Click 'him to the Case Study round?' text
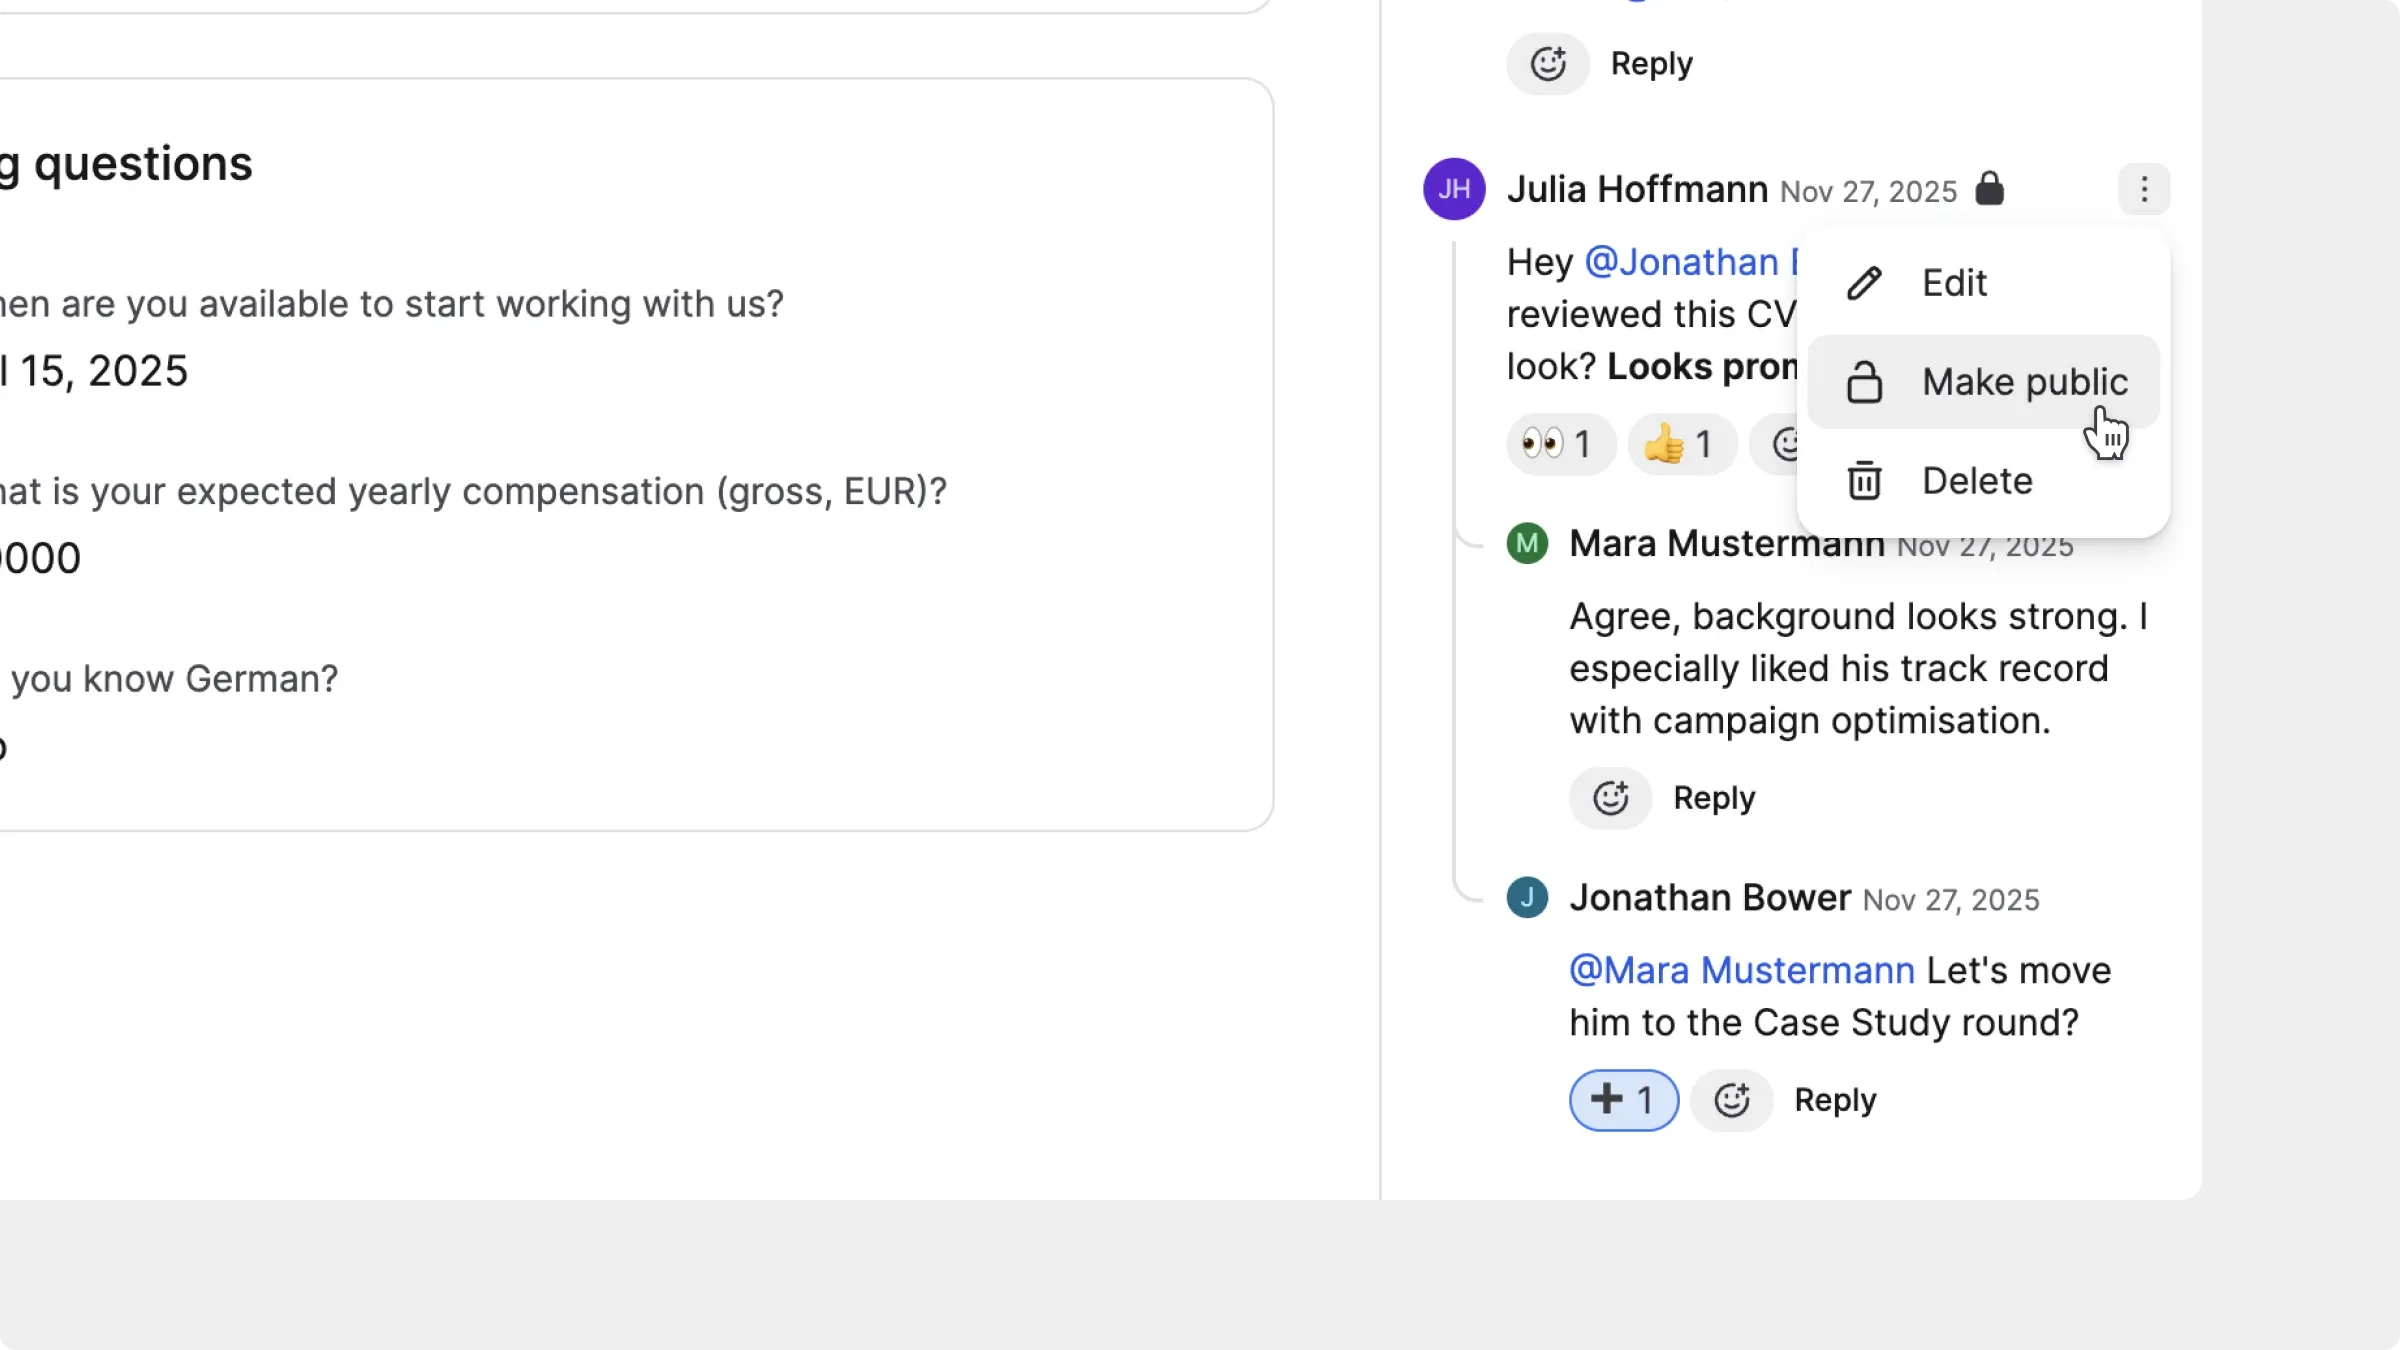This screenshot has width=2400, height=1350. pos(1824,1023)
